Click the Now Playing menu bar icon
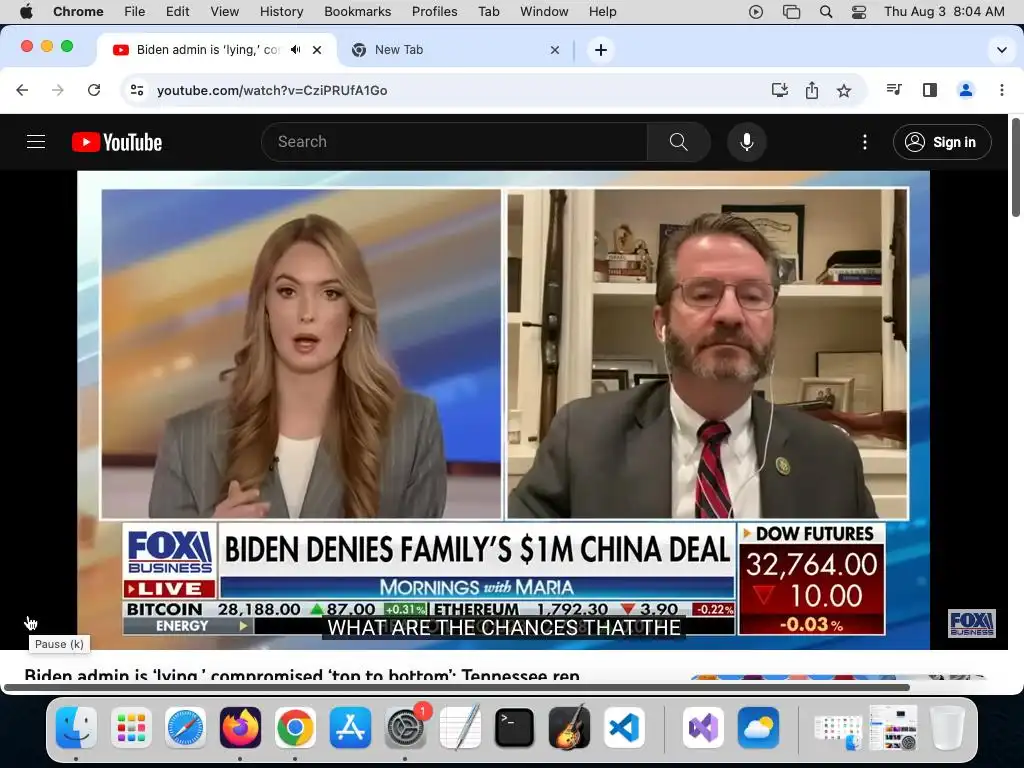1024x768 pixels. 756,12
